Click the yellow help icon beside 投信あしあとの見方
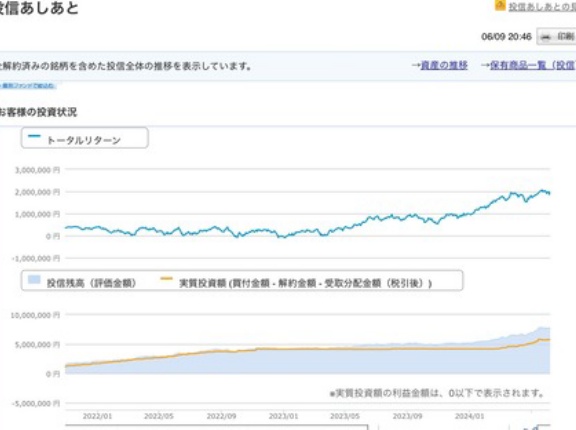 [x=500, y=5]
